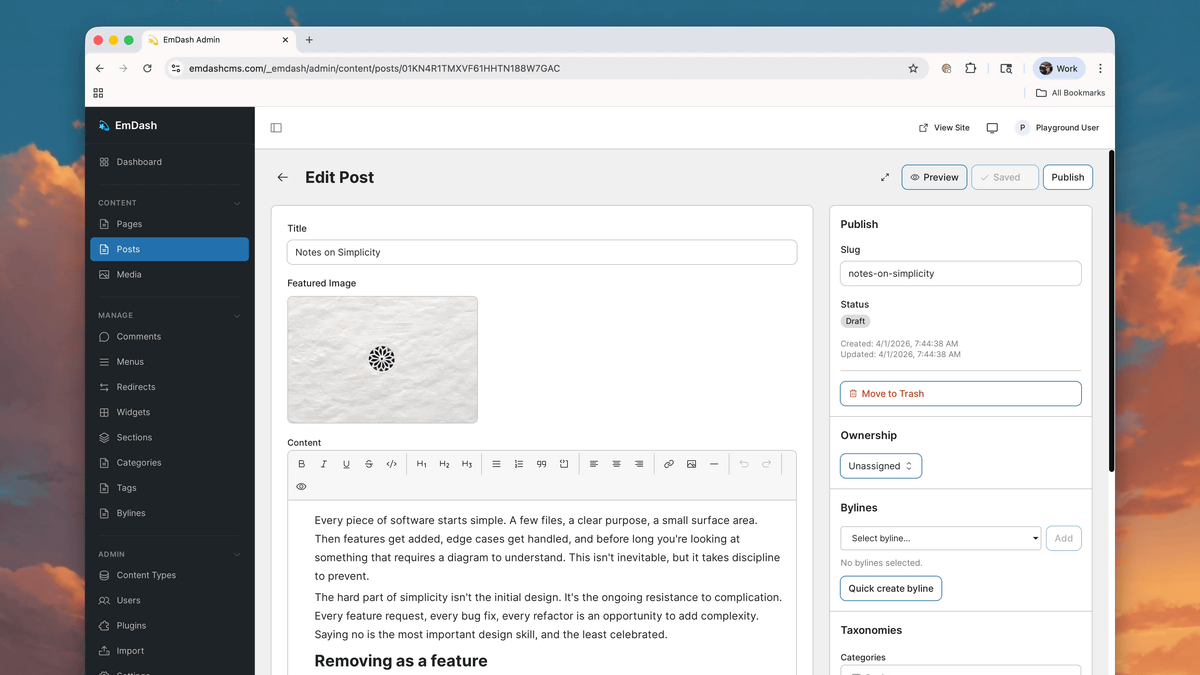Insert inline code with the code icon

tap(391, 464)
